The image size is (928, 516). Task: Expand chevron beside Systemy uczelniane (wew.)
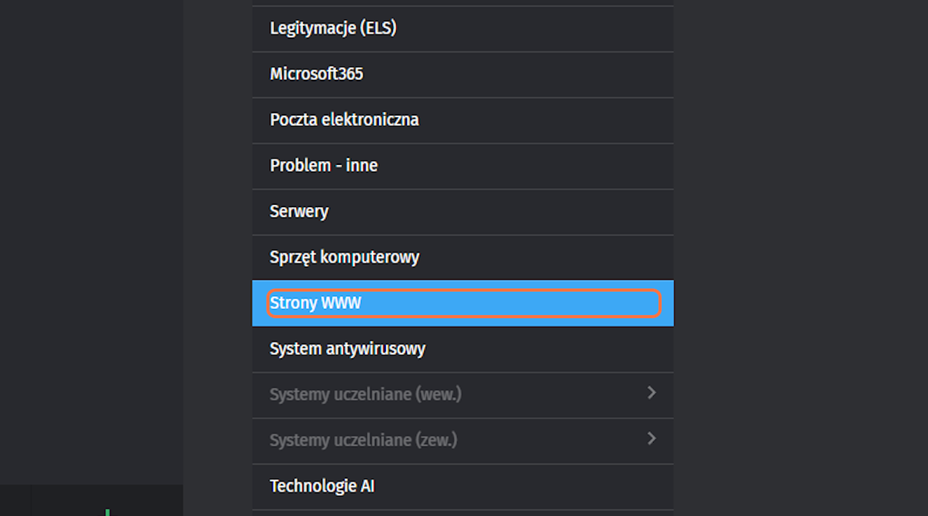click(651, 394)
